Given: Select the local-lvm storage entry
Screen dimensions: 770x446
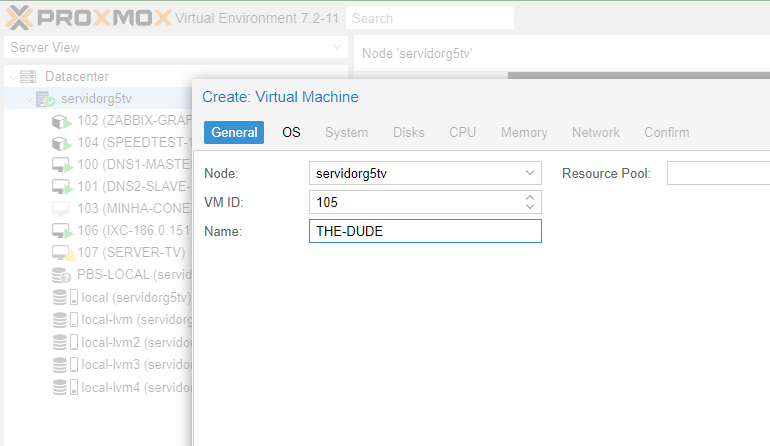Looking at the screenshot, I should [136, 319].
